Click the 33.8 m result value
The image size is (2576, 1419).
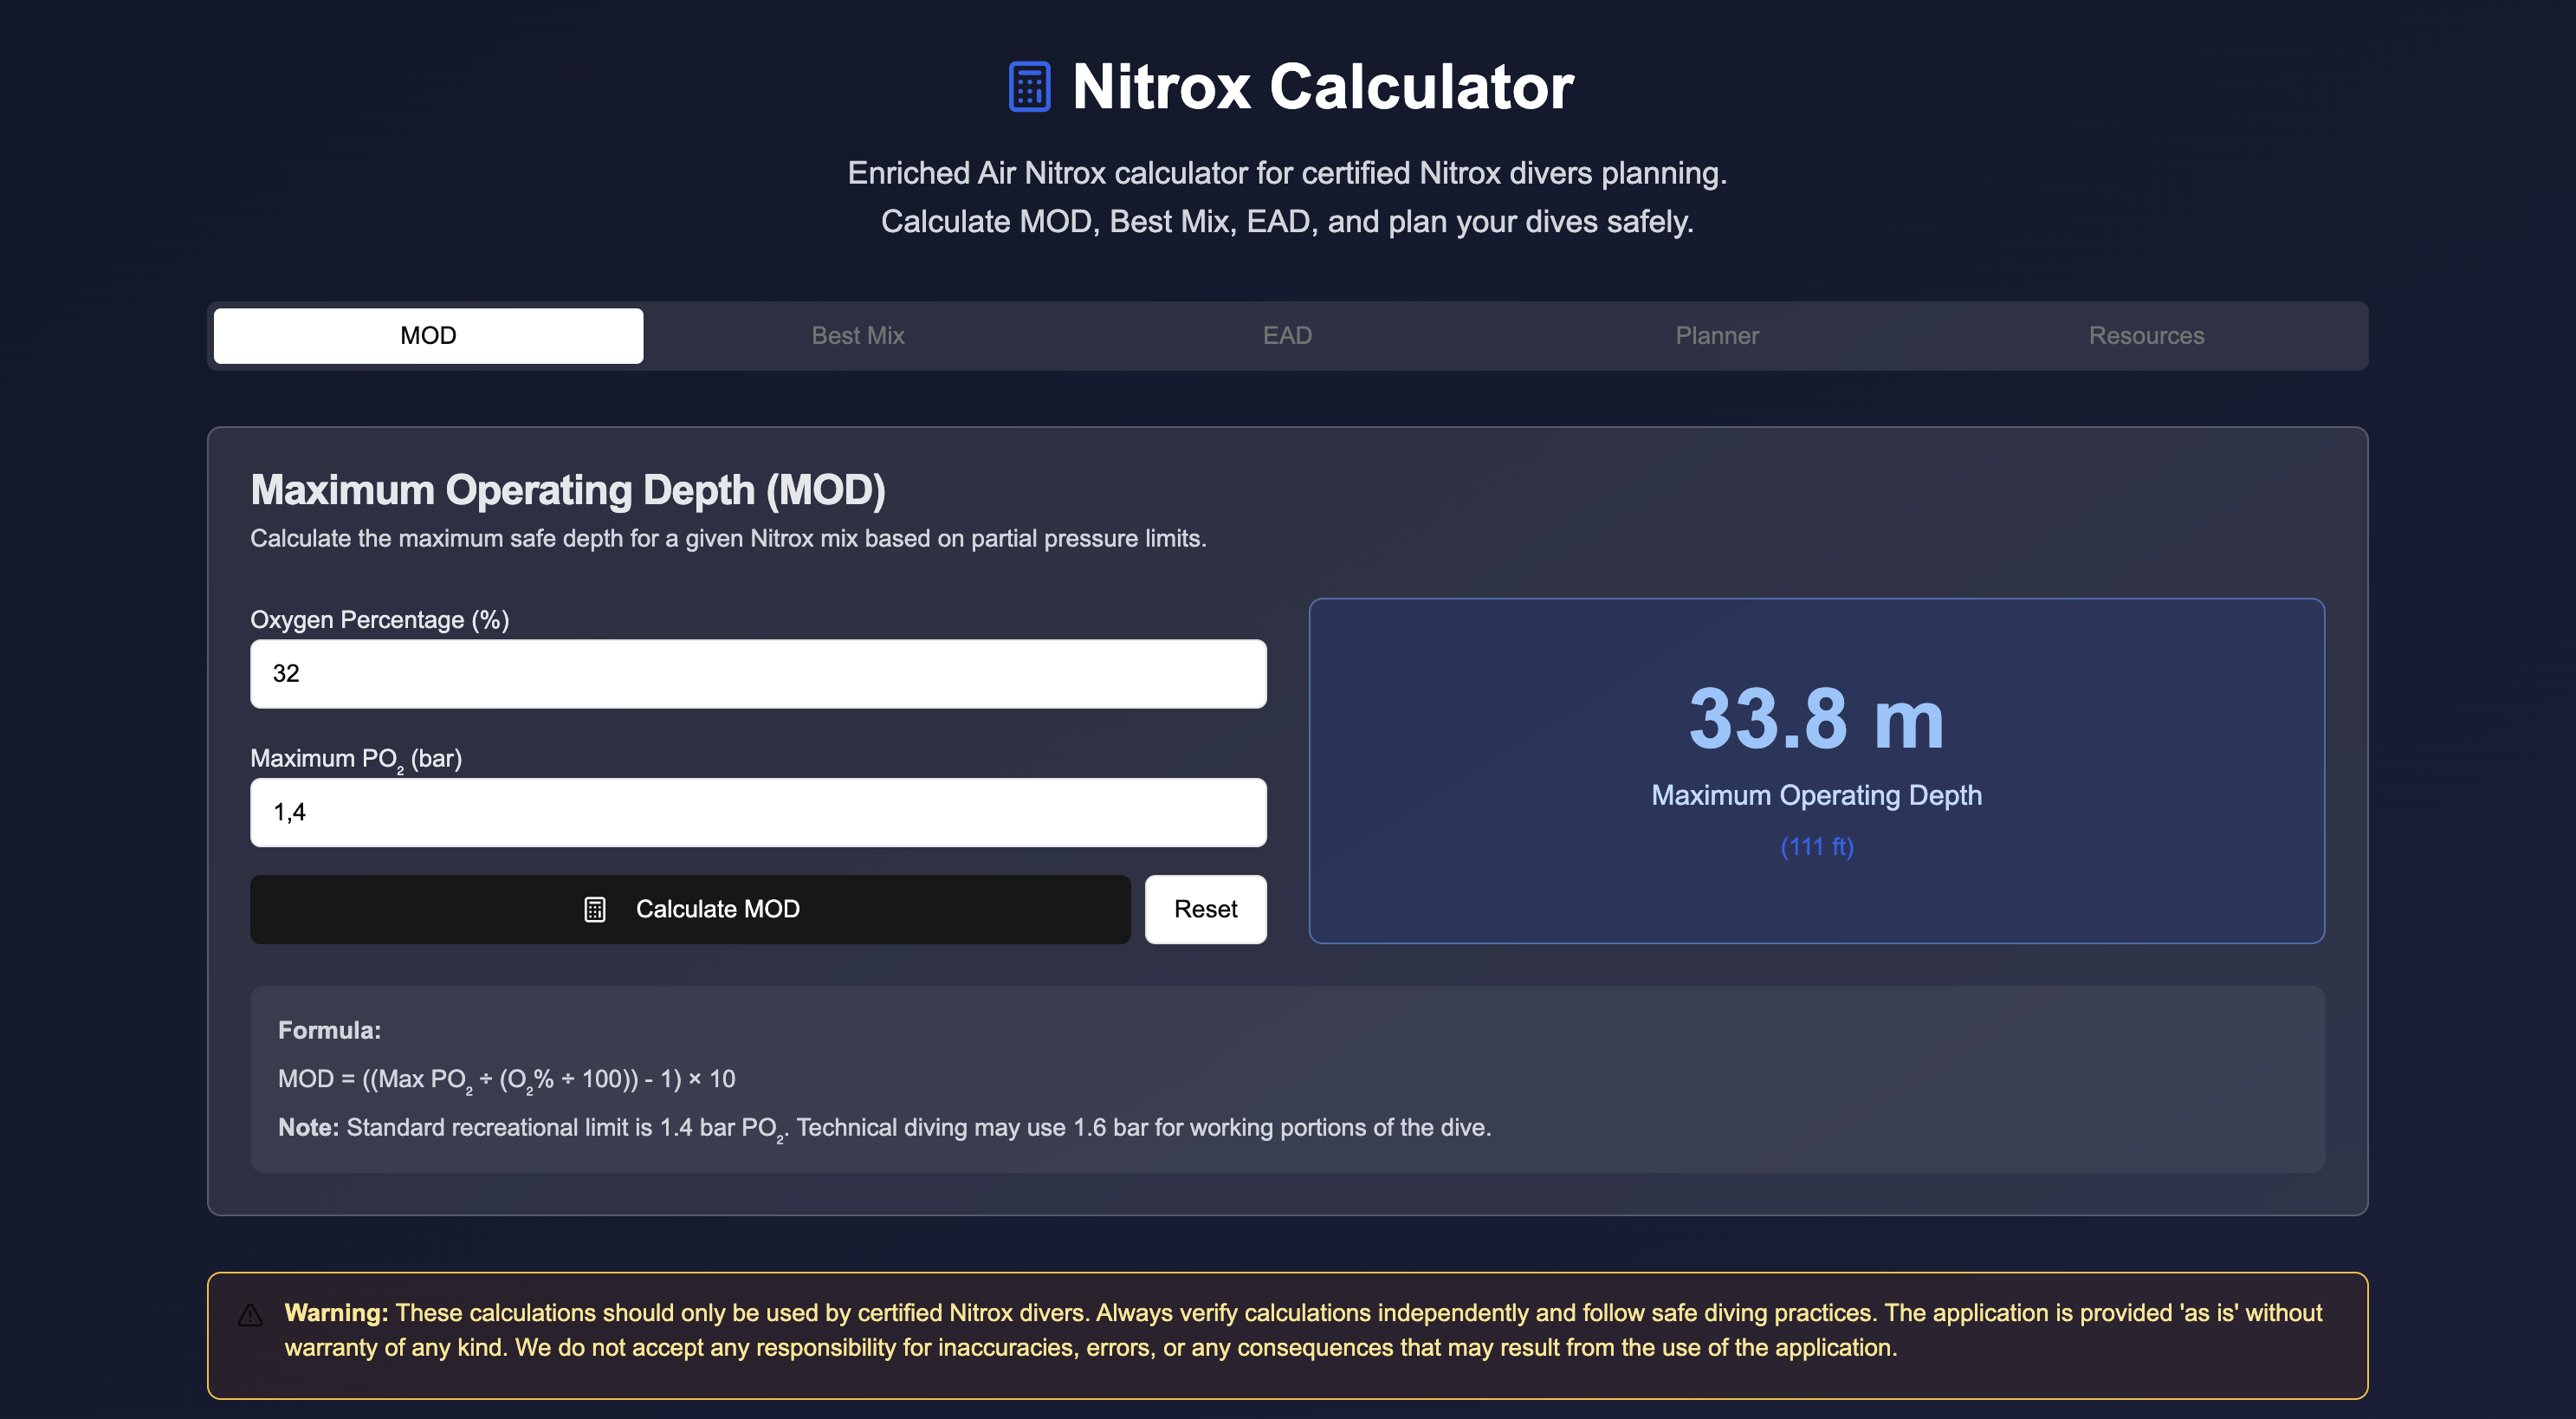click(1815, 716)
